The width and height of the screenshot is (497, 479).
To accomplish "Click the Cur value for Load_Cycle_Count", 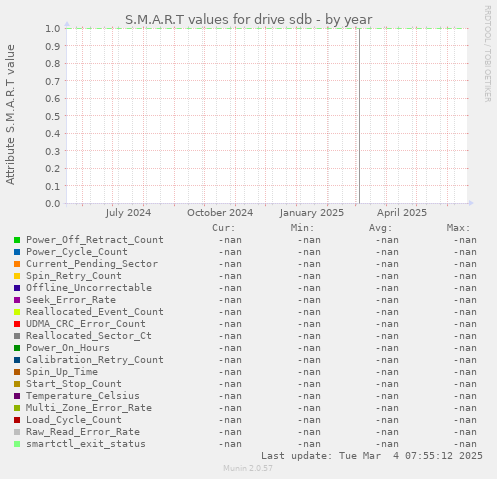I will pyautogui.click(x=230, y=420).
